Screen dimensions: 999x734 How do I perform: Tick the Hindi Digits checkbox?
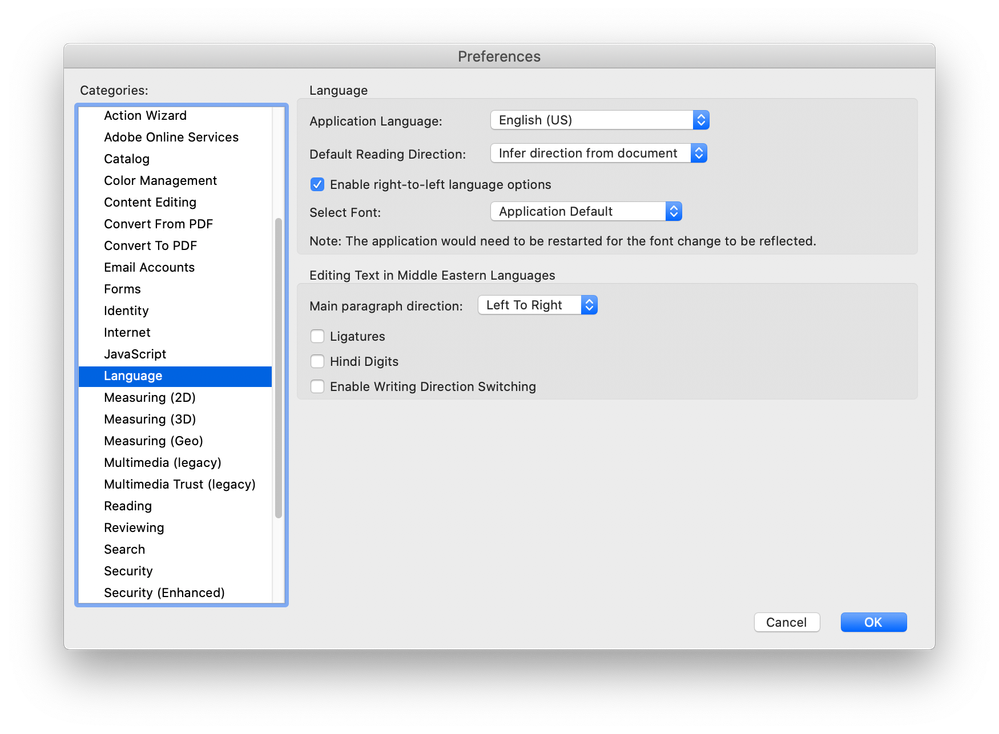317,361
